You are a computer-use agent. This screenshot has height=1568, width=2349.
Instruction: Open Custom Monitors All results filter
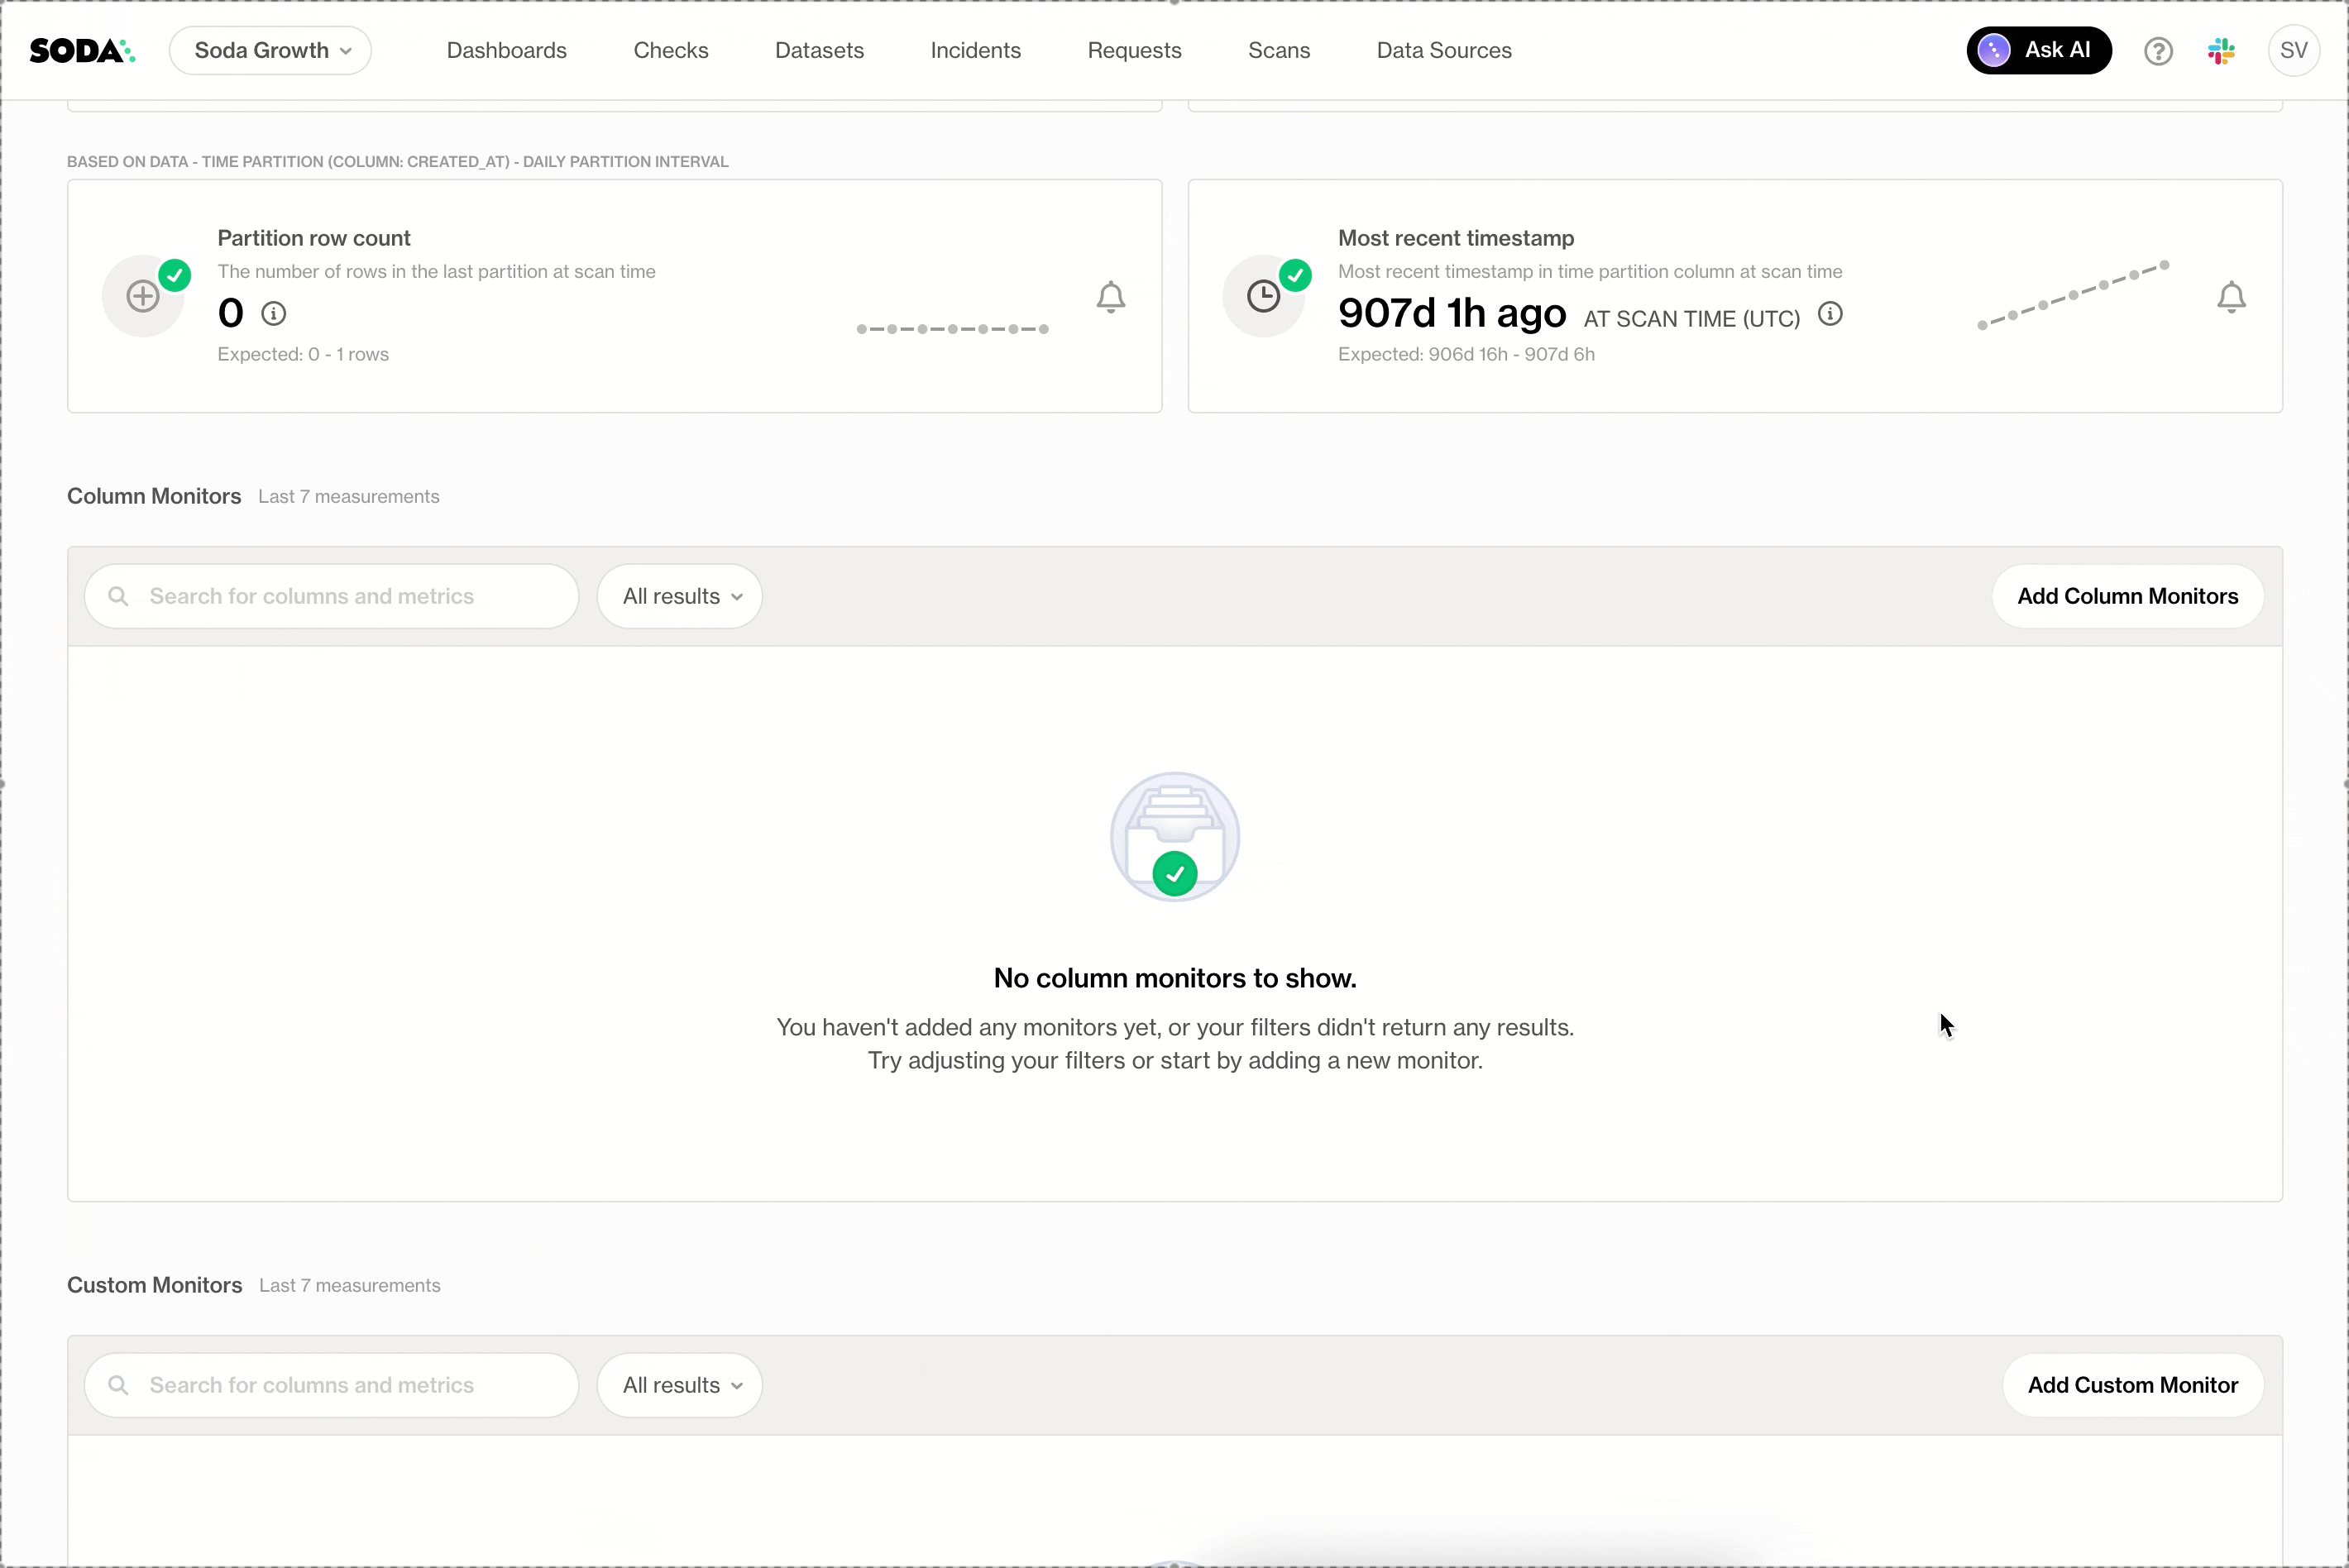click(x=680, y=1386)
